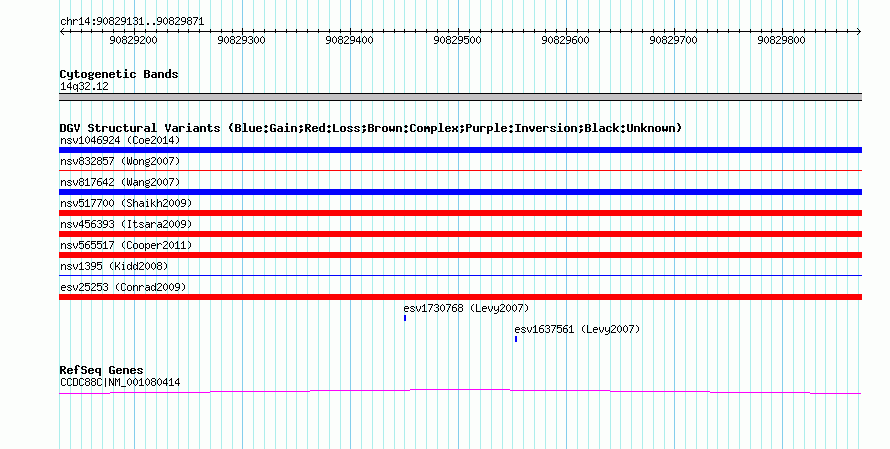Select the red bar of nsv456393
The height and width of the screenshot is (449, 890).
460,234
